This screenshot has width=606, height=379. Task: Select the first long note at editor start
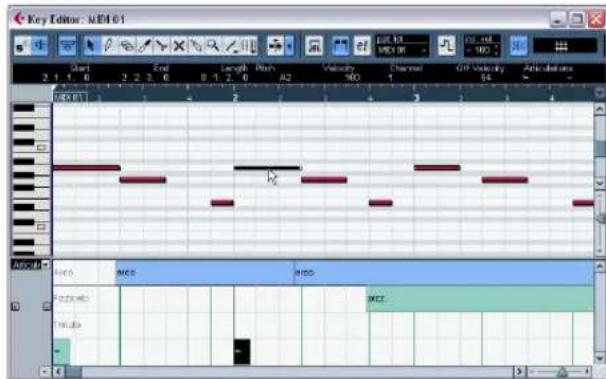(87, 168)
